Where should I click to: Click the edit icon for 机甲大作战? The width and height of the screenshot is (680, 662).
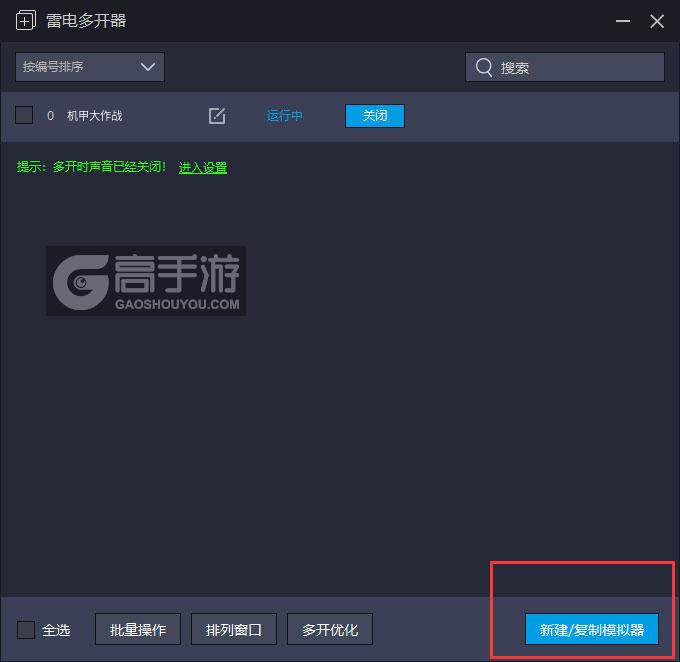coord(217,116)
